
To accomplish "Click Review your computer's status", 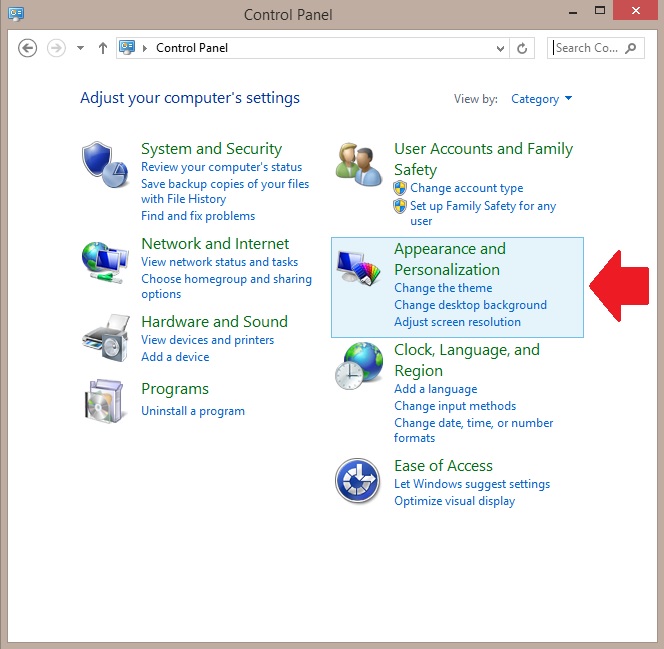I will pyautogui.click(x=221, y=167).
